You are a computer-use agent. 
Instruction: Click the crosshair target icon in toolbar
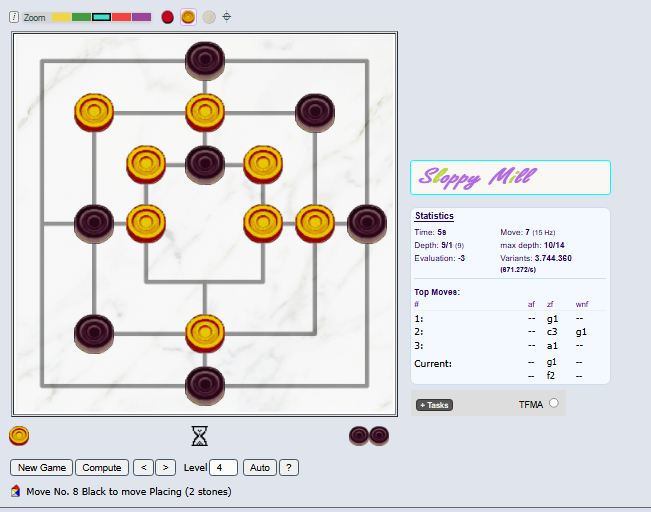coord(227,17)
